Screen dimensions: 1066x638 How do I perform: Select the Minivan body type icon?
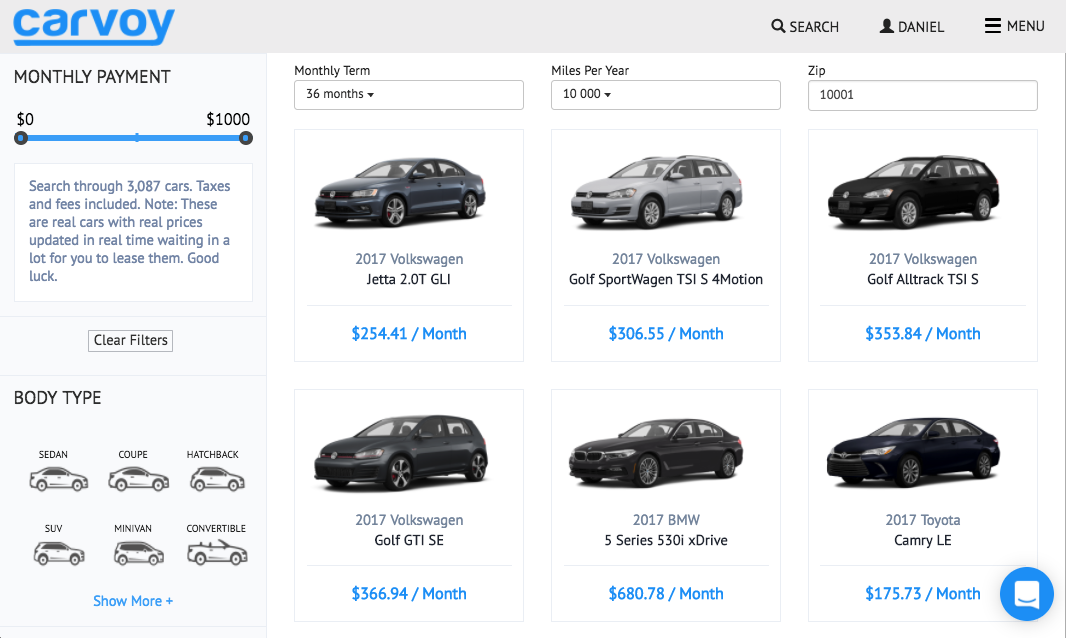point(137,552)
